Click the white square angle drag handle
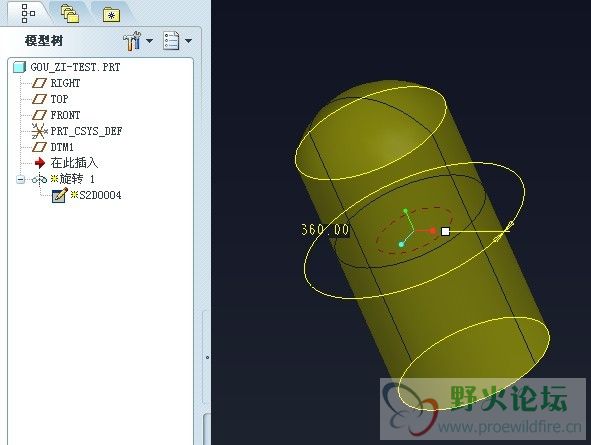591x445 pixels. [x=445, y=231]
